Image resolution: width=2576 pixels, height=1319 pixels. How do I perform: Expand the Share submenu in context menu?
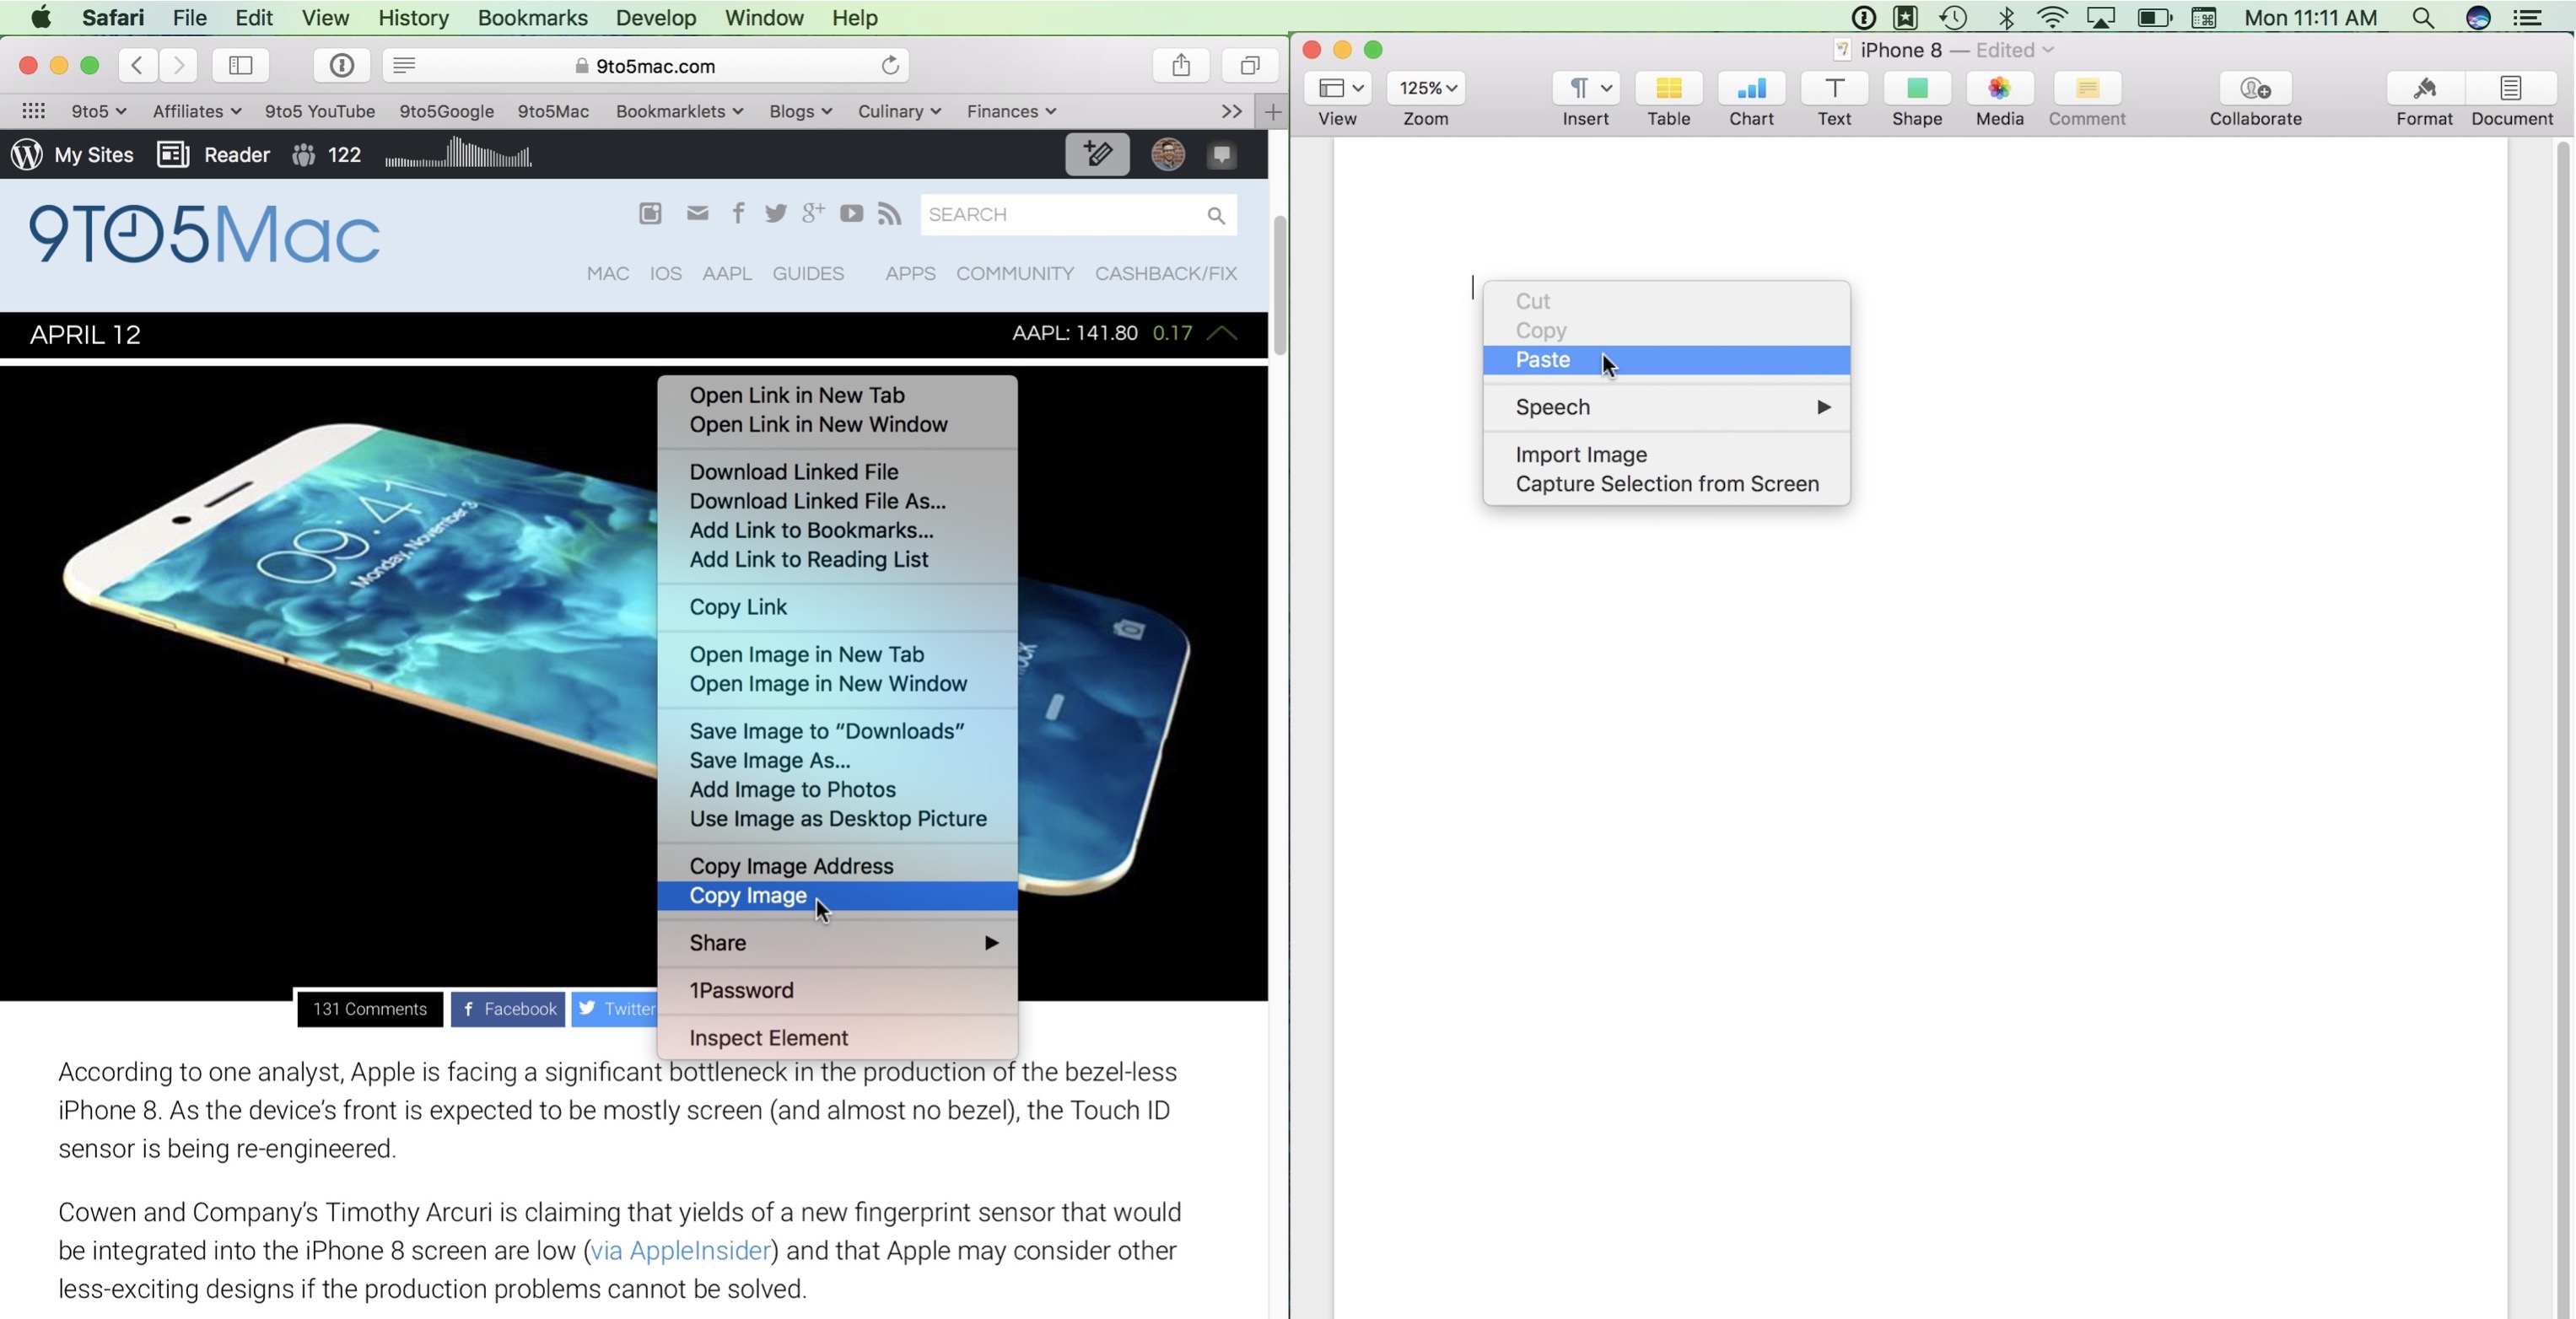[843, 942]
